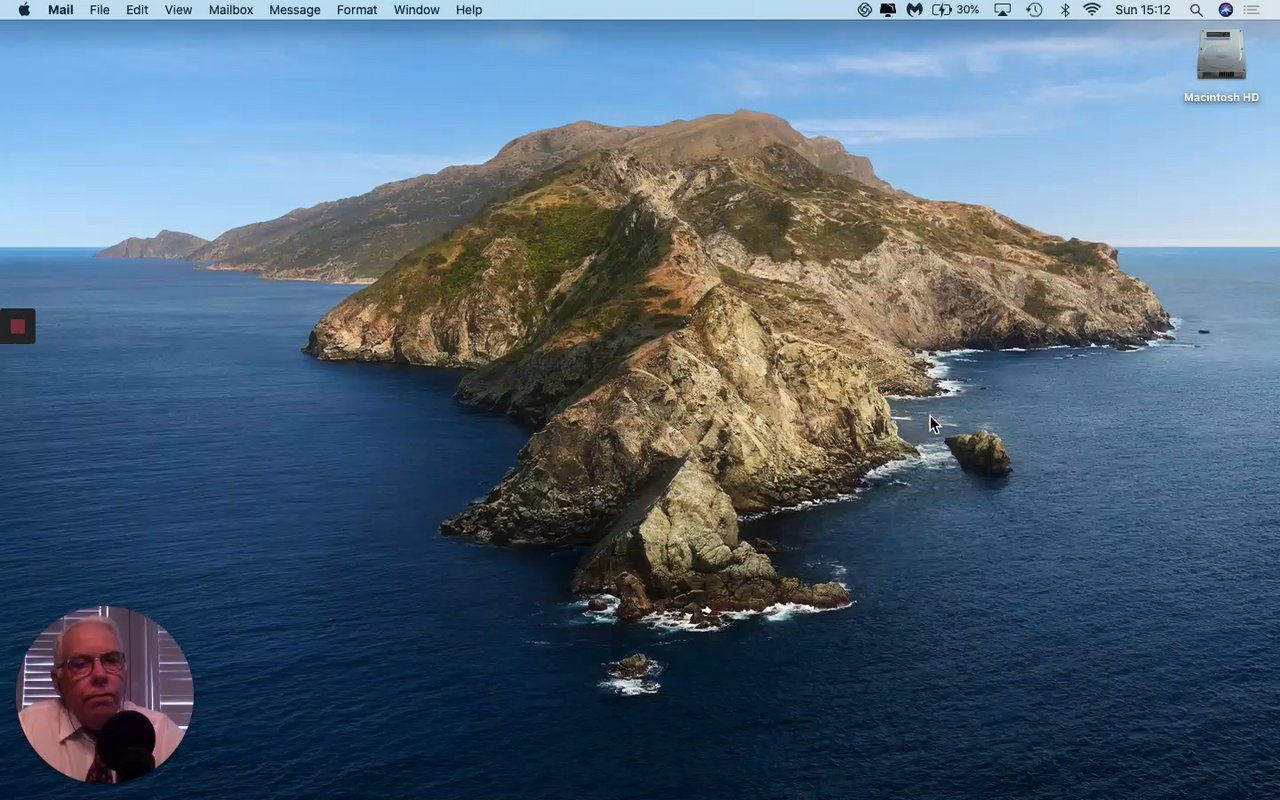Open the Mailbox menu
Screen dimensions: 1280x800
pos(230,10)
